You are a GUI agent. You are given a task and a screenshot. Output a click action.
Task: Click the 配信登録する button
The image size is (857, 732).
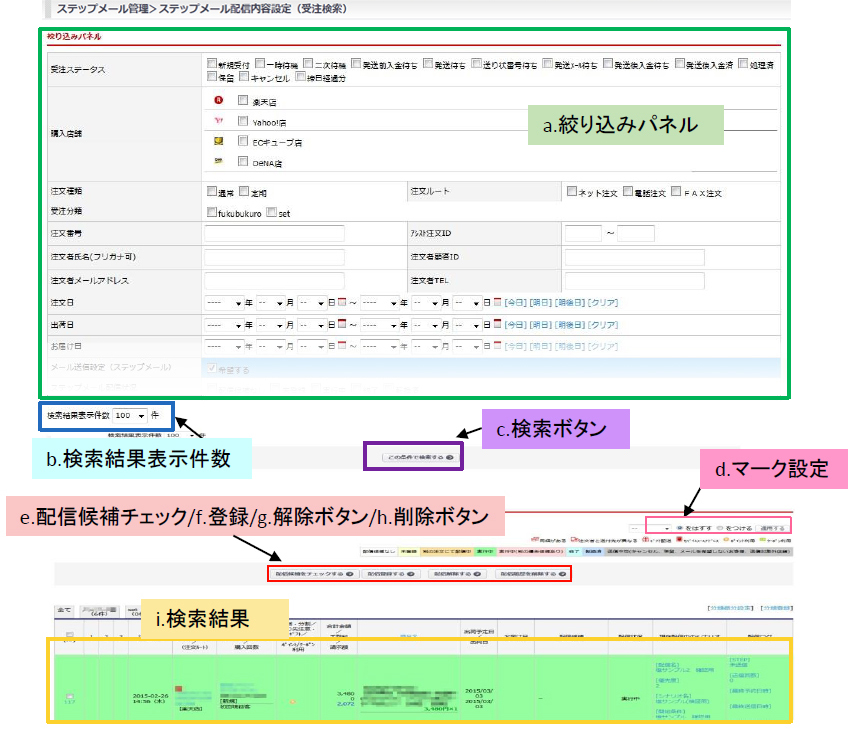(x=391, y=574)
